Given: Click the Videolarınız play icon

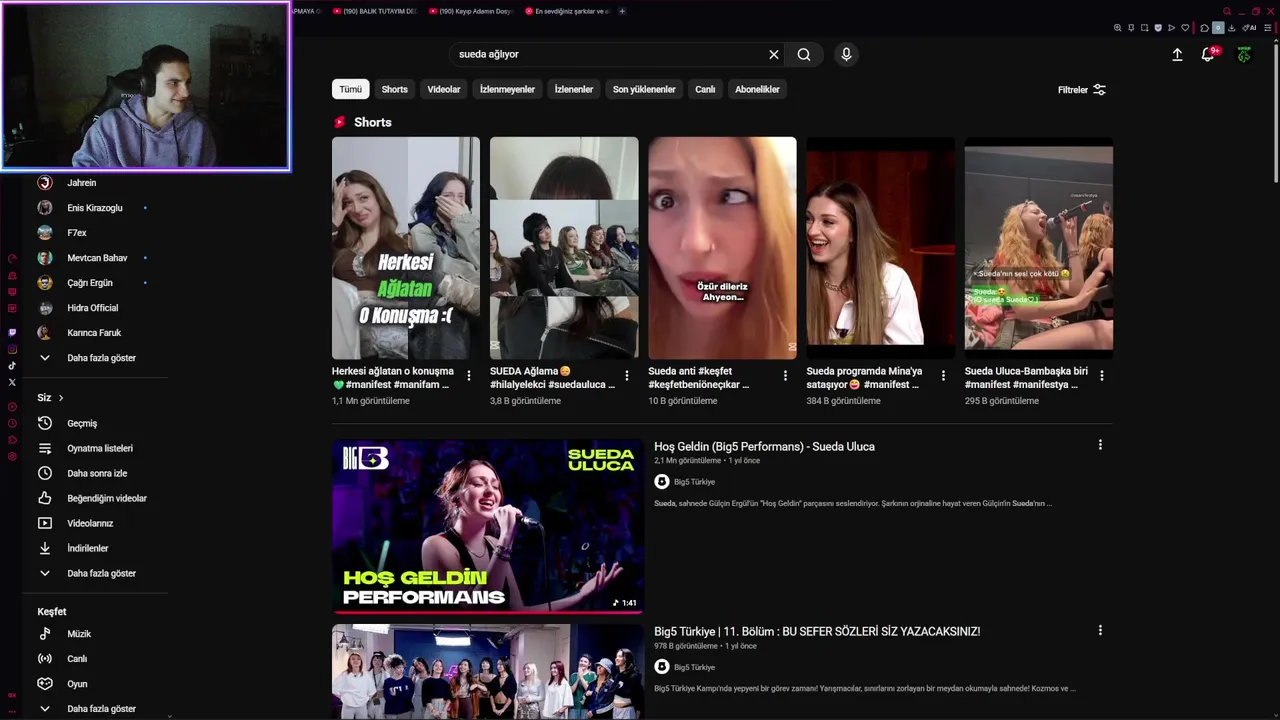Looking at the screenshot, I should (45, 523).
